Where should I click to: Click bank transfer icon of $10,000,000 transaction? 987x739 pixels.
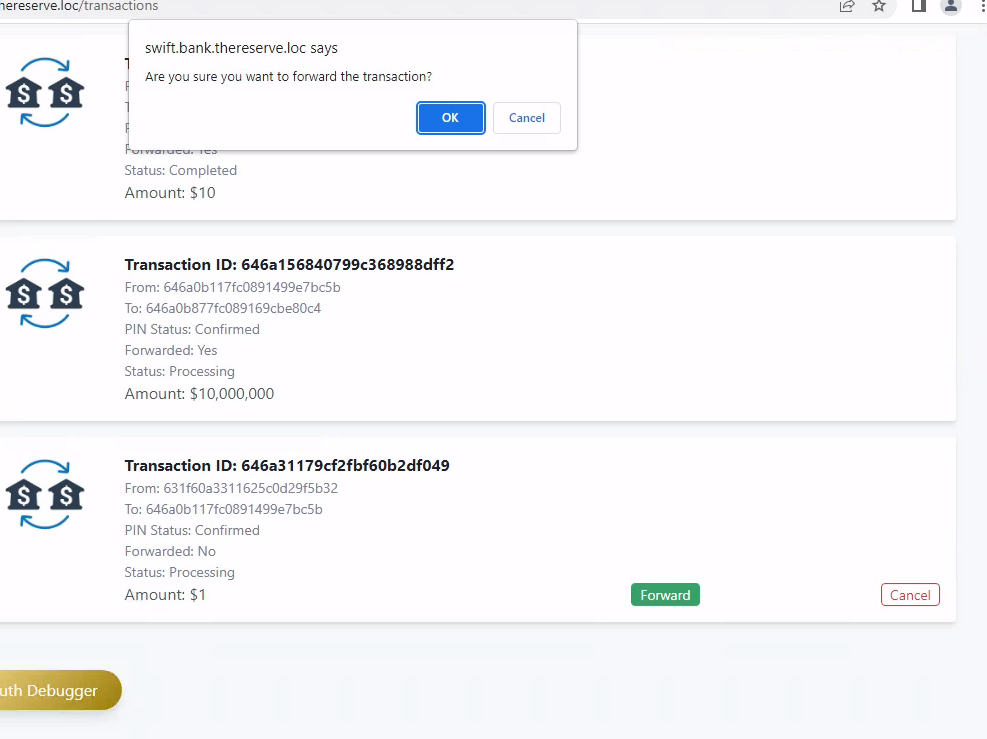coord(45,294)
